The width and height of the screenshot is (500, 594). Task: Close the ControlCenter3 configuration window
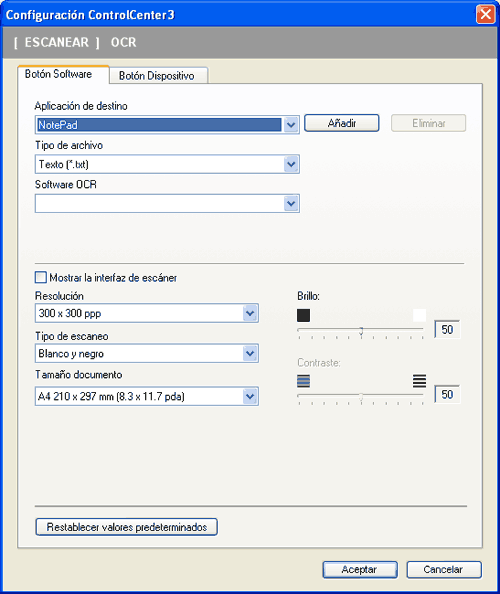pos(486,15)
